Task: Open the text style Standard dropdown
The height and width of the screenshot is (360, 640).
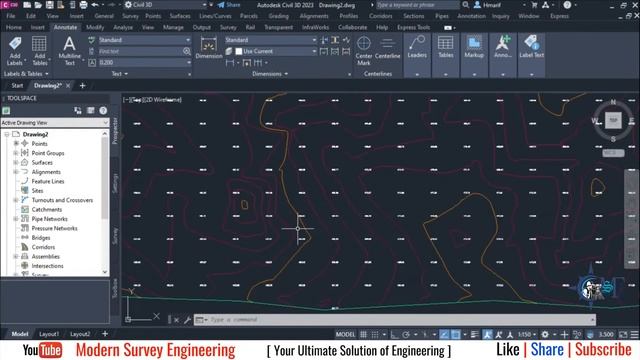Action: [x=144, y=40]
